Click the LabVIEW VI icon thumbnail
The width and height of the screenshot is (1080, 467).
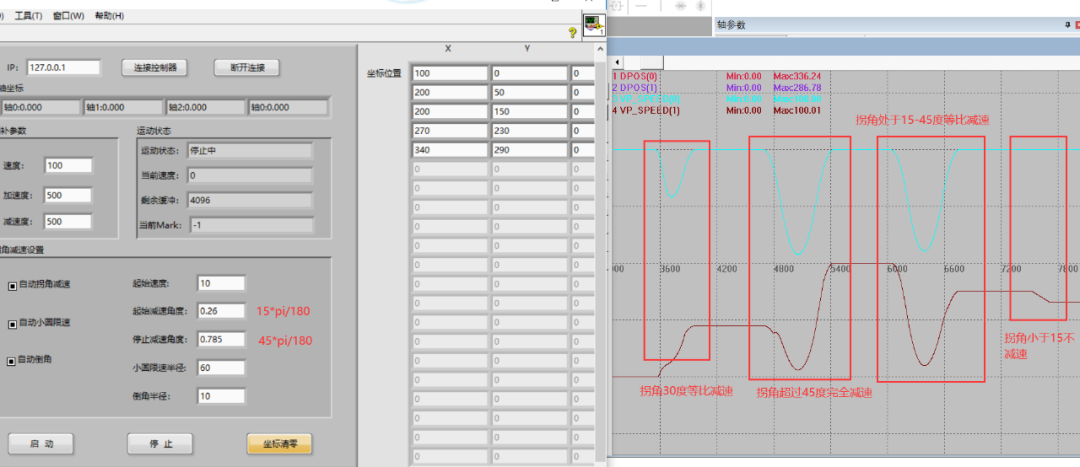pos(593,25)
